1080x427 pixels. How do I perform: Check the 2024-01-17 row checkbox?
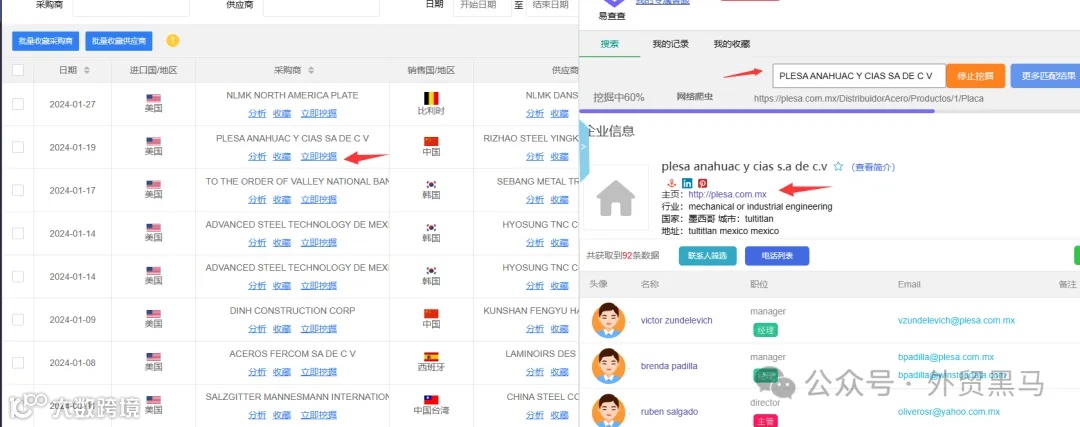(x=18, y=190)
